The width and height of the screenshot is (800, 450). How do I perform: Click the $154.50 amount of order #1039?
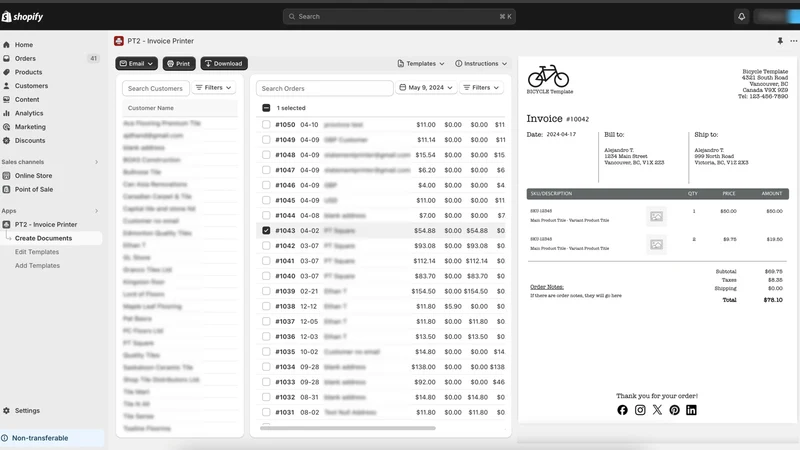pyautogui.click(x=423, y=291)
